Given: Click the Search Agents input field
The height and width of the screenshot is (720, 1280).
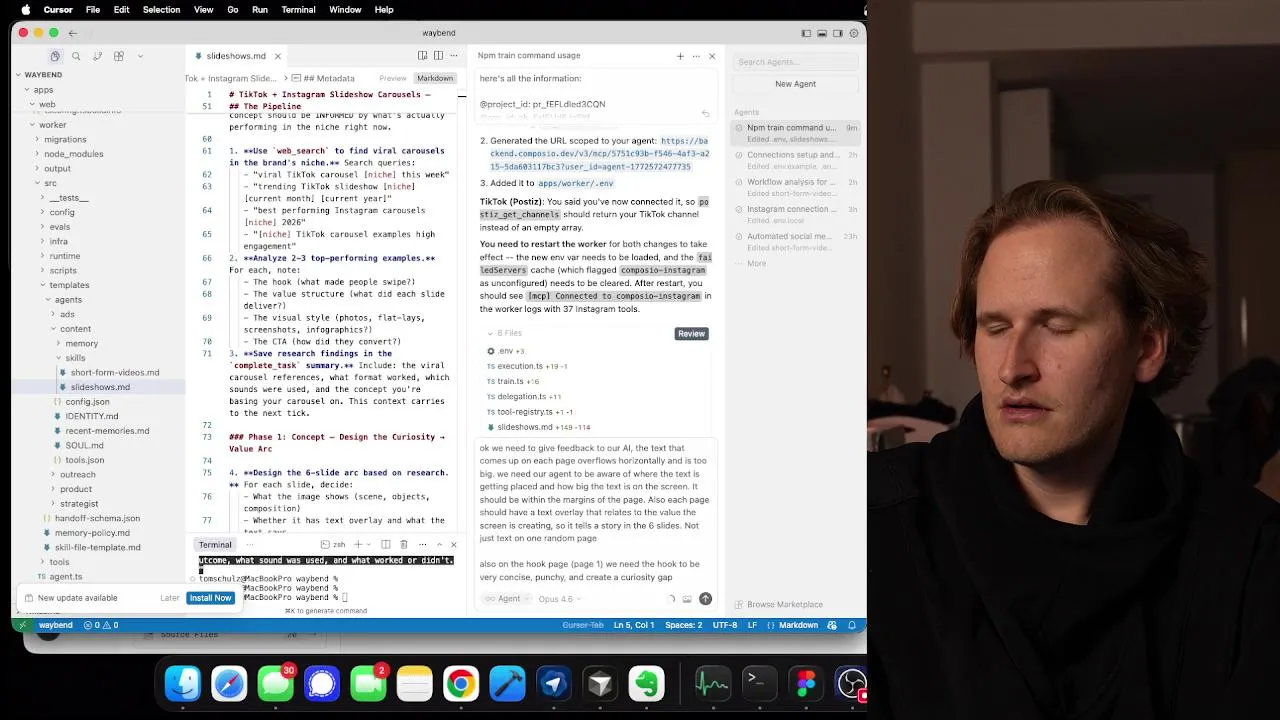Looking at the screenshot, I should [x=795, y=62].
